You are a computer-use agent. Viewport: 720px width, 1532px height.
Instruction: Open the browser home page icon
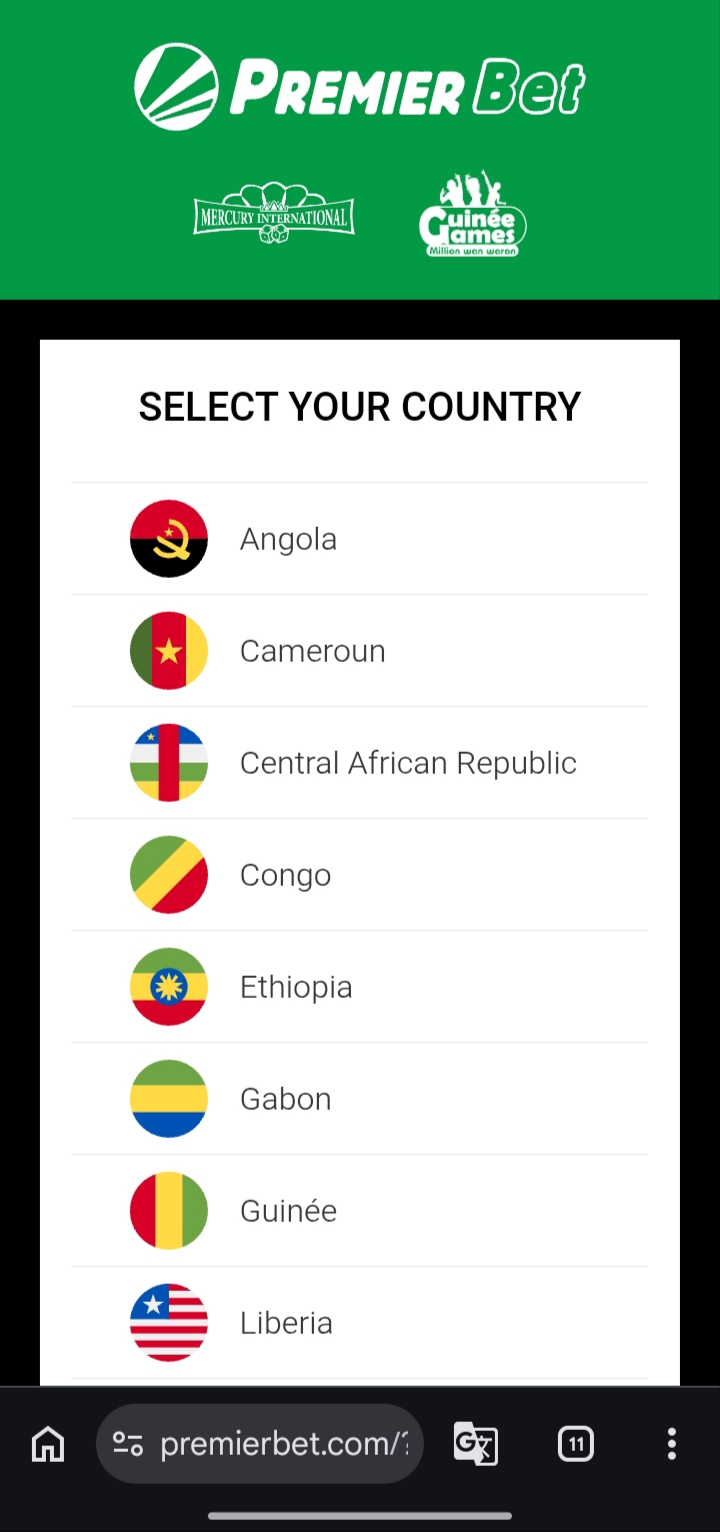point(48,1444)
